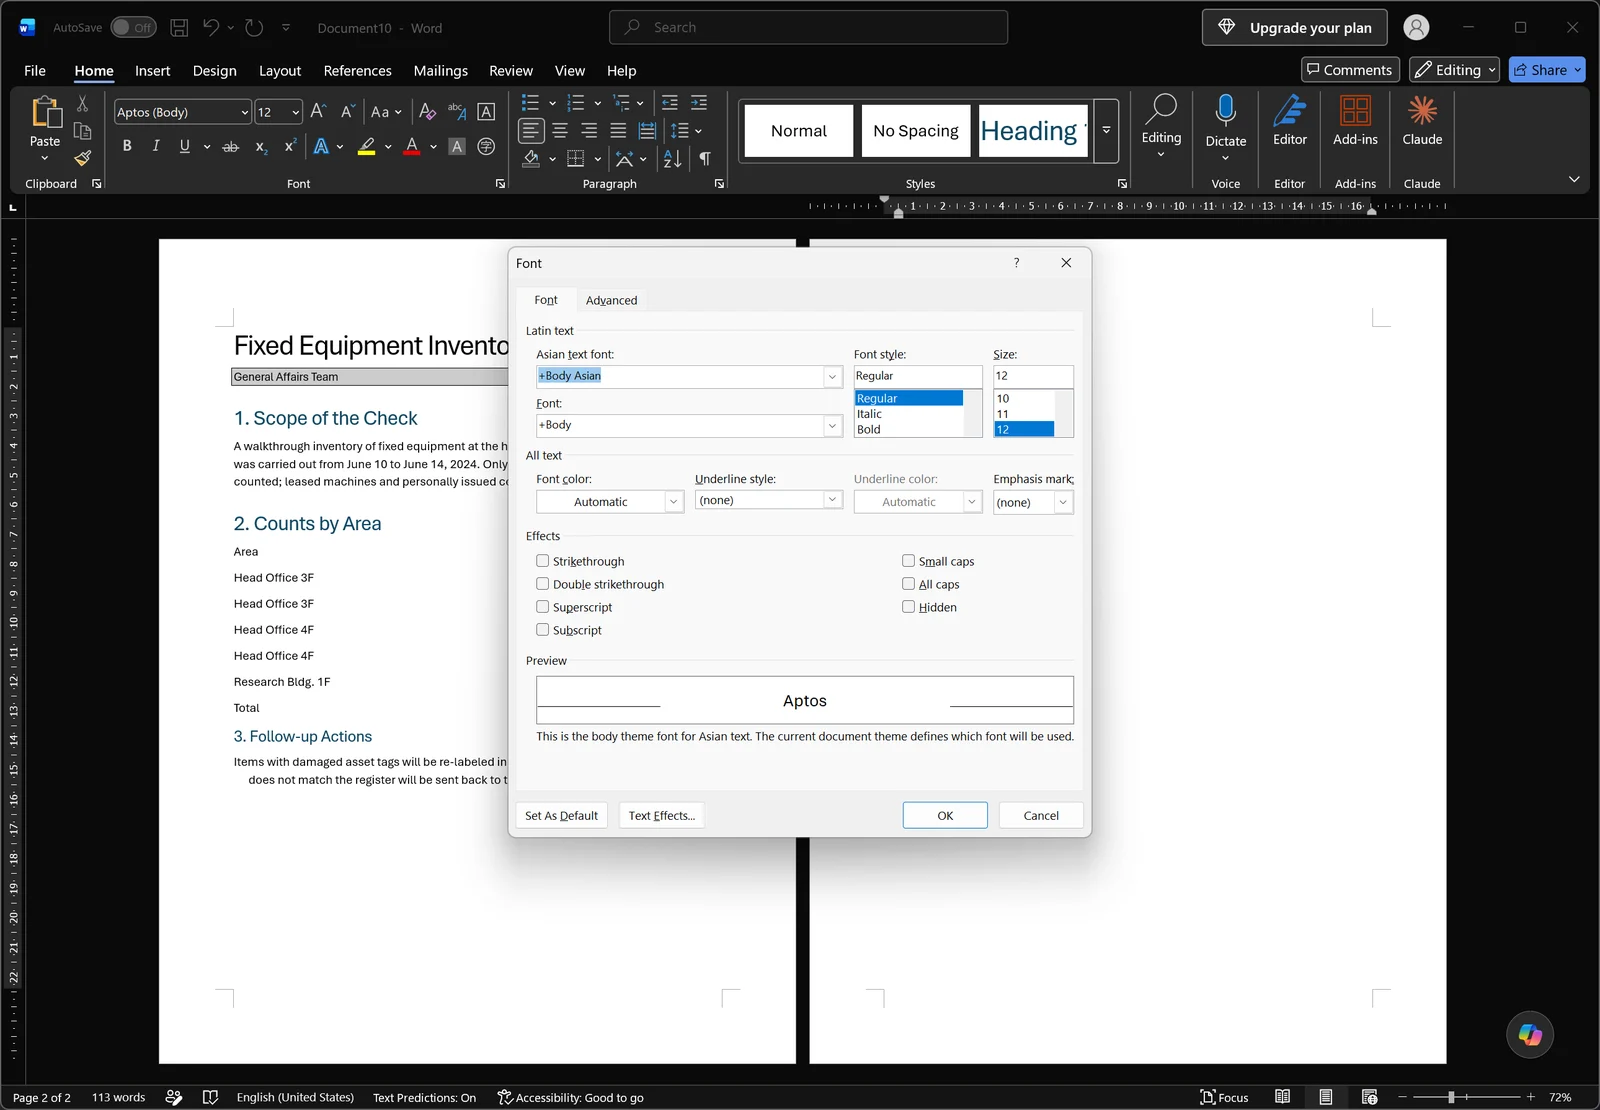Click the red font color swatch button

pos(412,147)
